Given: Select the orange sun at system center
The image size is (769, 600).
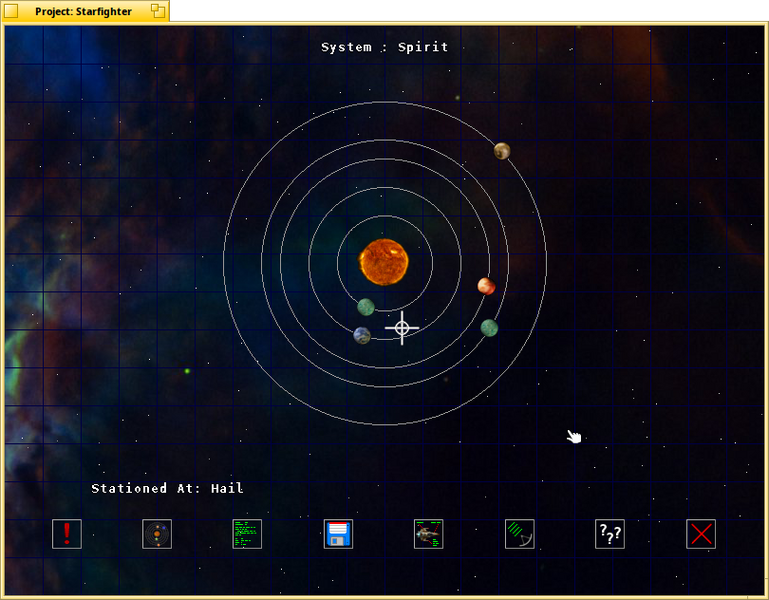Looking at the screenshot, I should coord(384,262).
